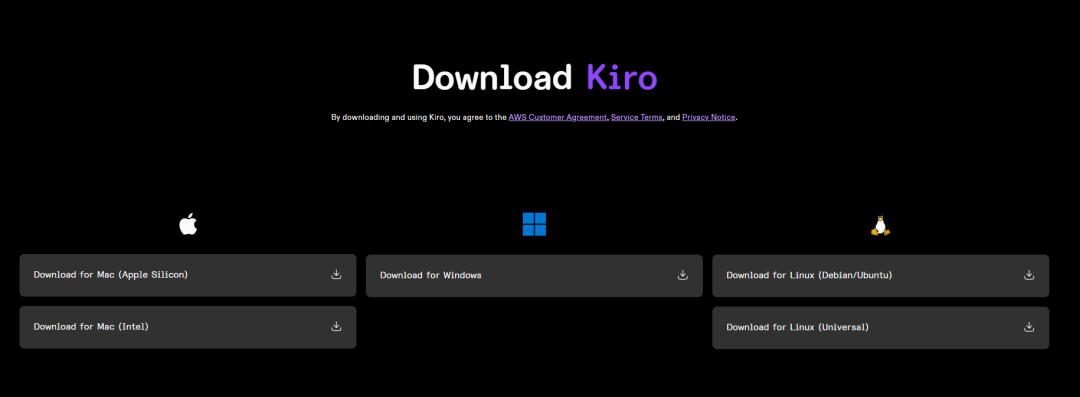1080x397 pixels.
Task: Click the Apple logo icon
Action: pos(188,224)
